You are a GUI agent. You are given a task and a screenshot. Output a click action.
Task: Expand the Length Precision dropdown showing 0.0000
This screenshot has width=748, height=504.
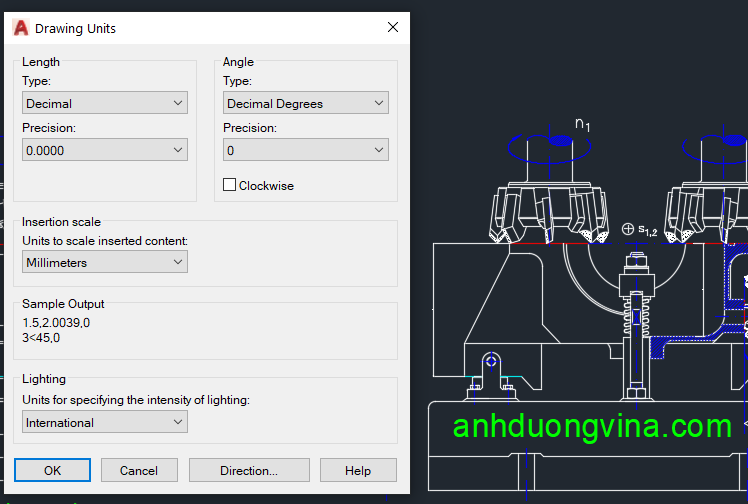[x=105, y=150]
